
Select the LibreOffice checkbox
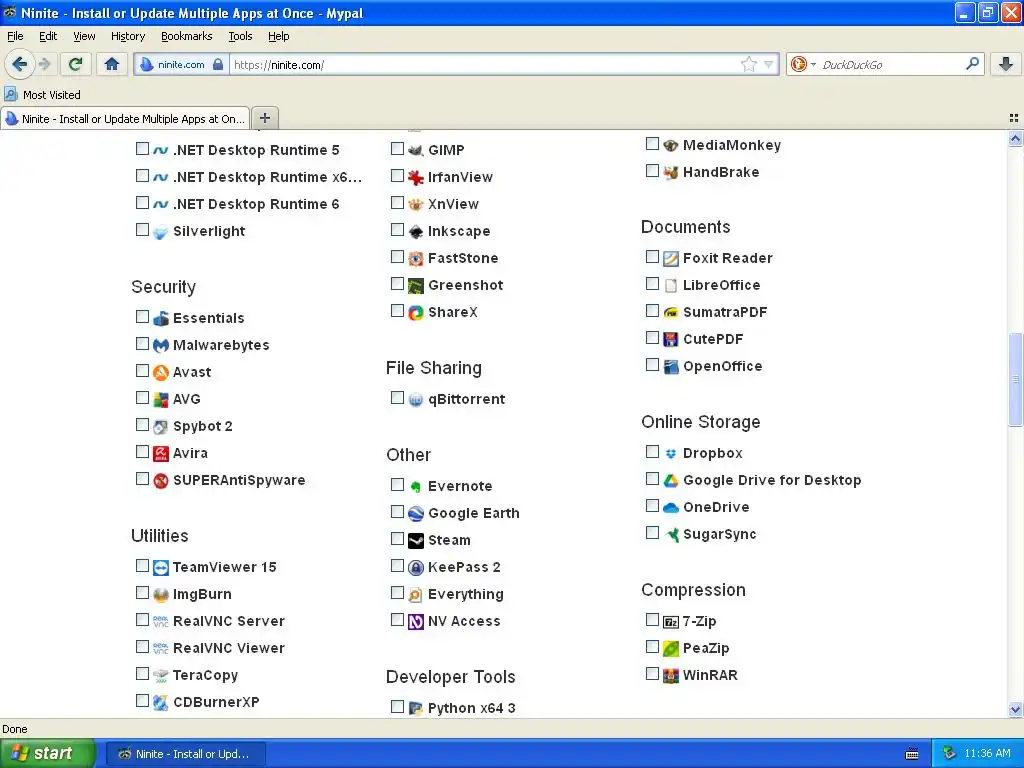click(x=652, y=283)
